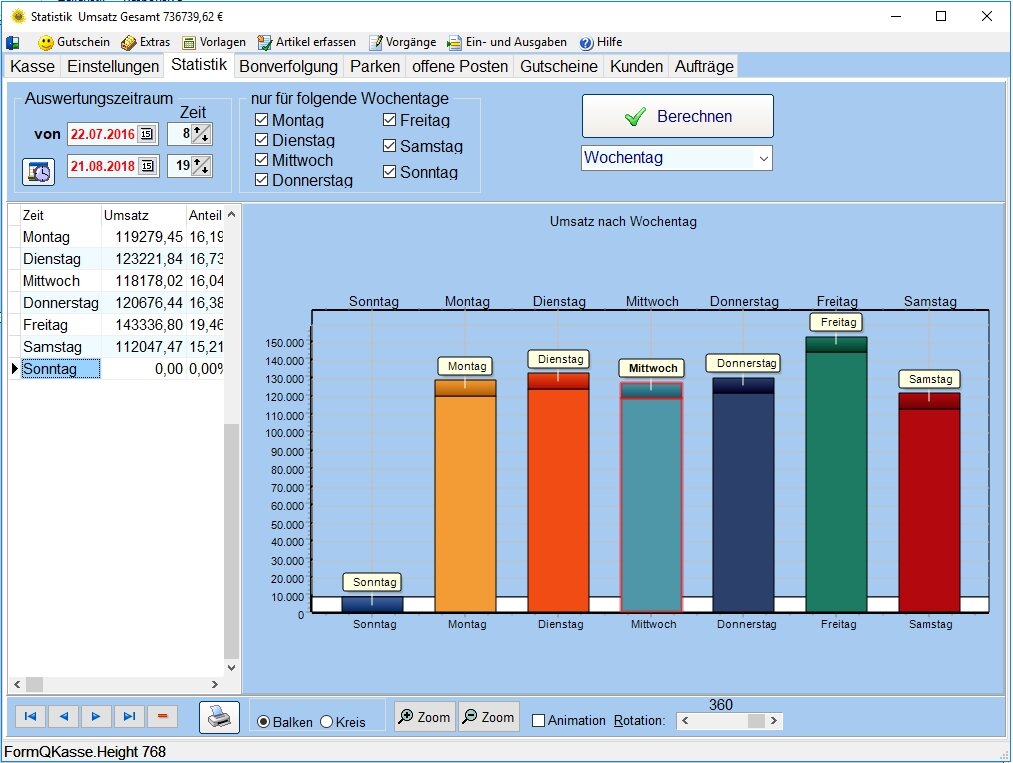The image size is (1013, 763).
Task: Click the clock calendar period button
Action: [x=38, y=172]
